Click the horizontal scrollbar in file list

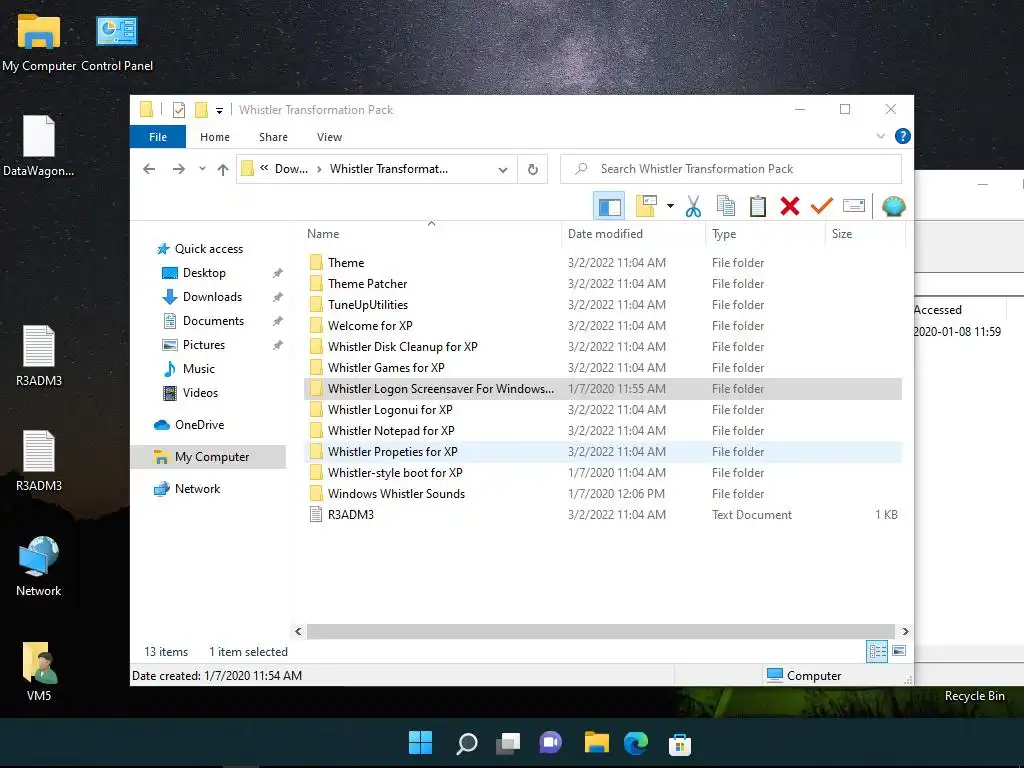click(x=601, y=632)
